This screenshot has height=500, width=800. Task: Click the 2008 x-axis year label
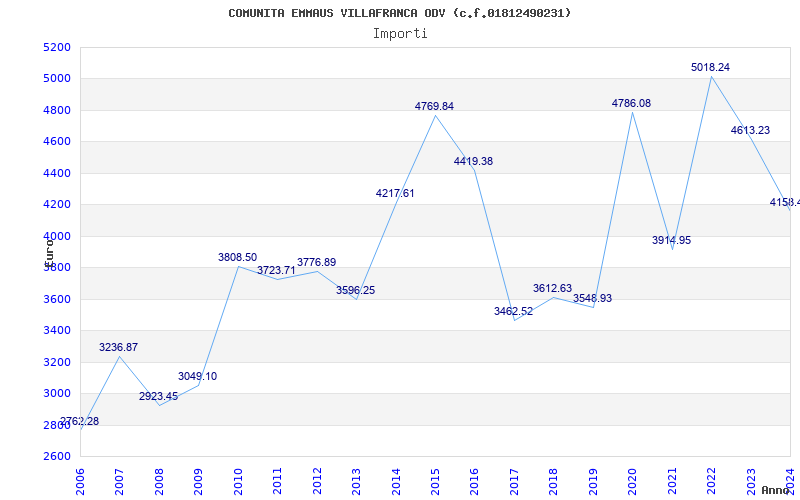pos(159,482)
